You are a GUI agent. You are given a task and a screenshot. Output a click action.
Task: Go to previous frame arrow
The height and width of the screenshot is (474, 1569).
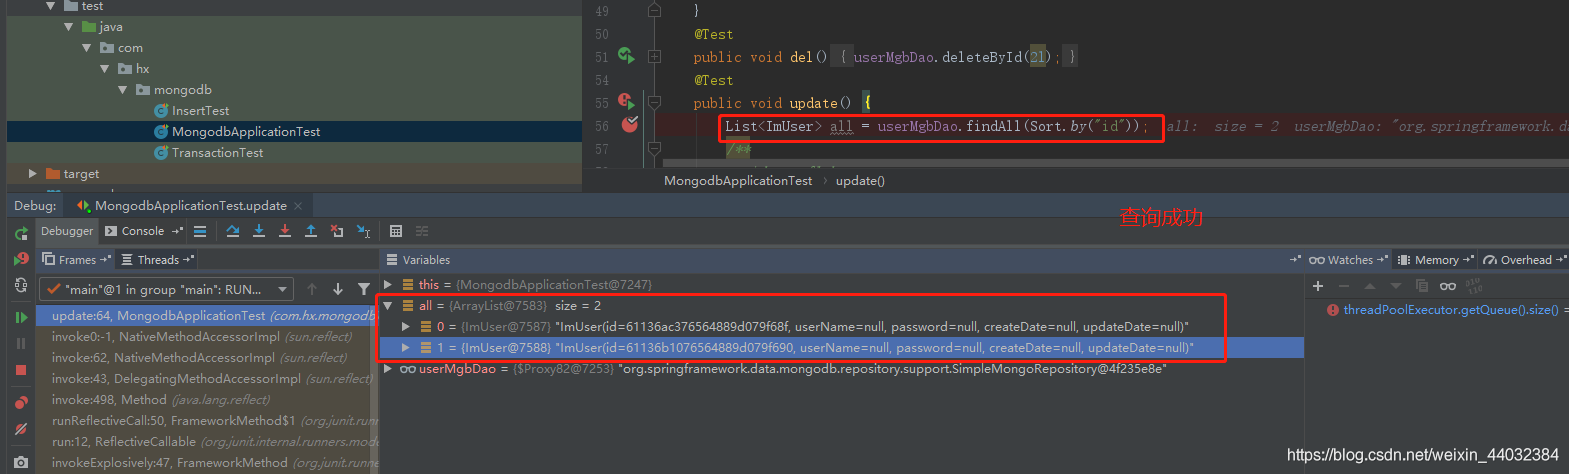312,289
